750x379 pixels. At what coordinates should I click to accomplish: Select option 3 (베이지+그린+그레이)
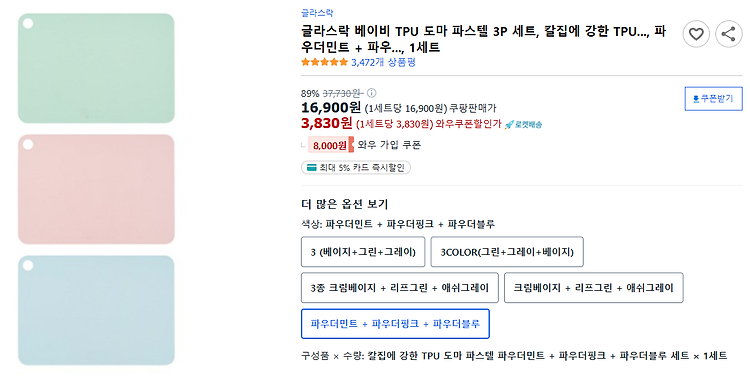(x=363, y=252)
